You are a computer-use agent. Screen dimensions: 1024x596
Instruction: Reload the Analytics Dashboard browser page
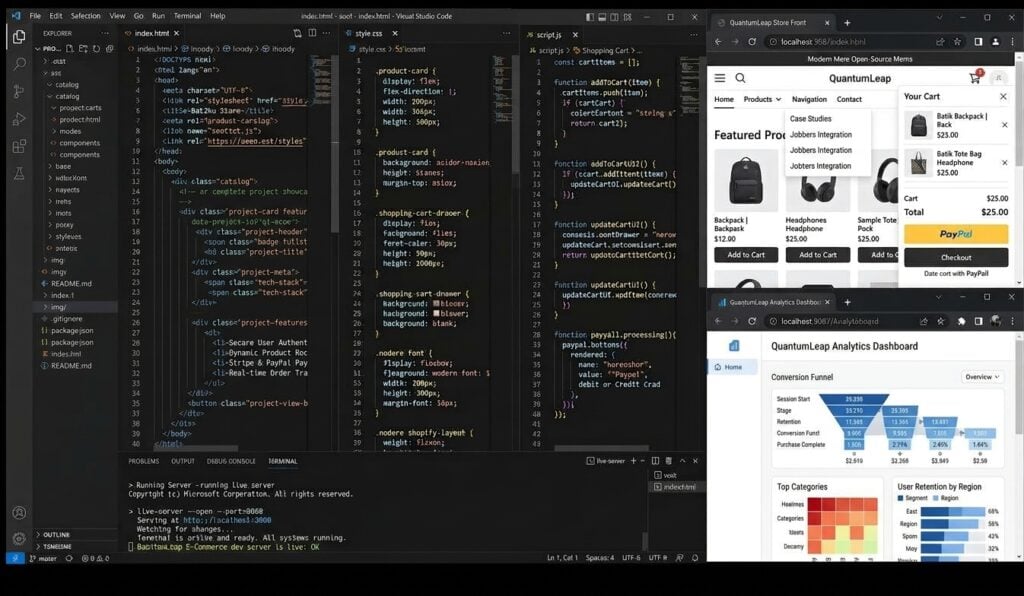click(752, 321)
